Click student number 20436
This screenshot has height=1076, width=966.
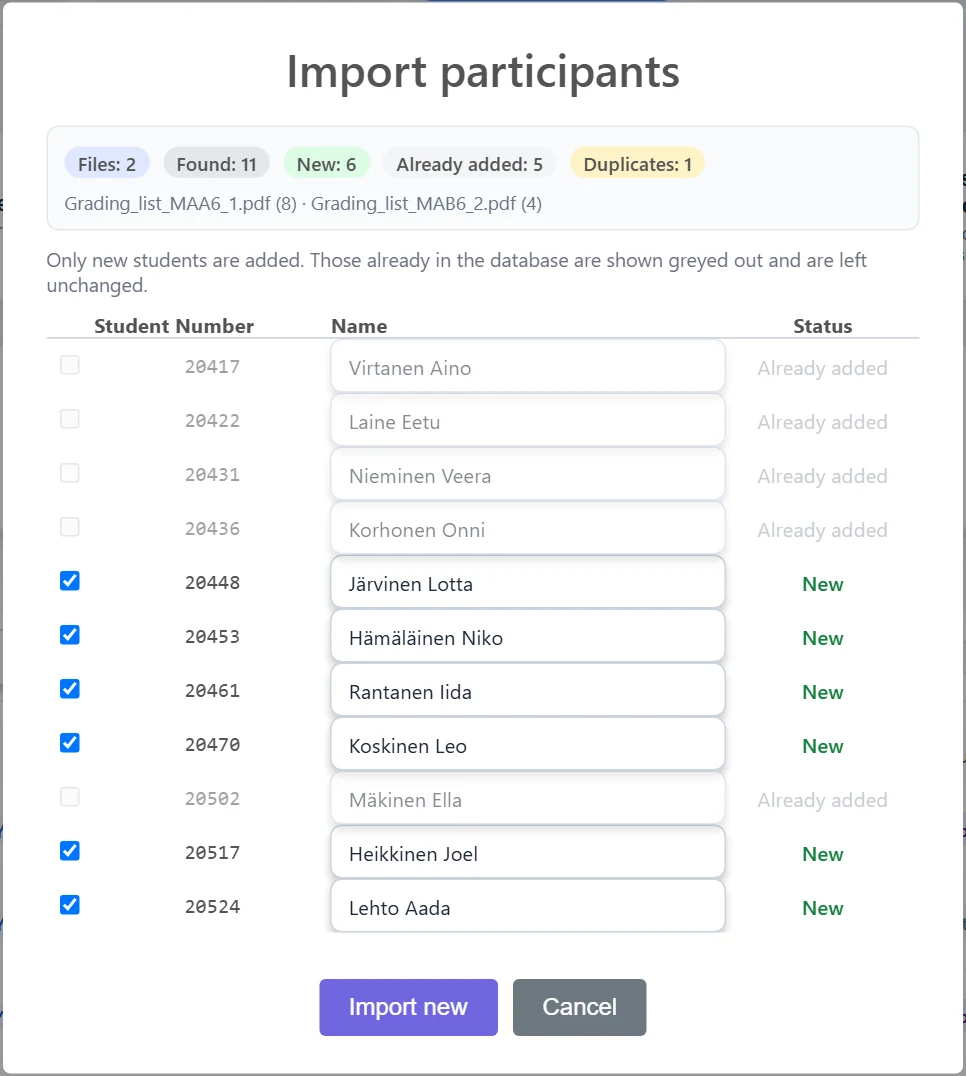(212, 529)
